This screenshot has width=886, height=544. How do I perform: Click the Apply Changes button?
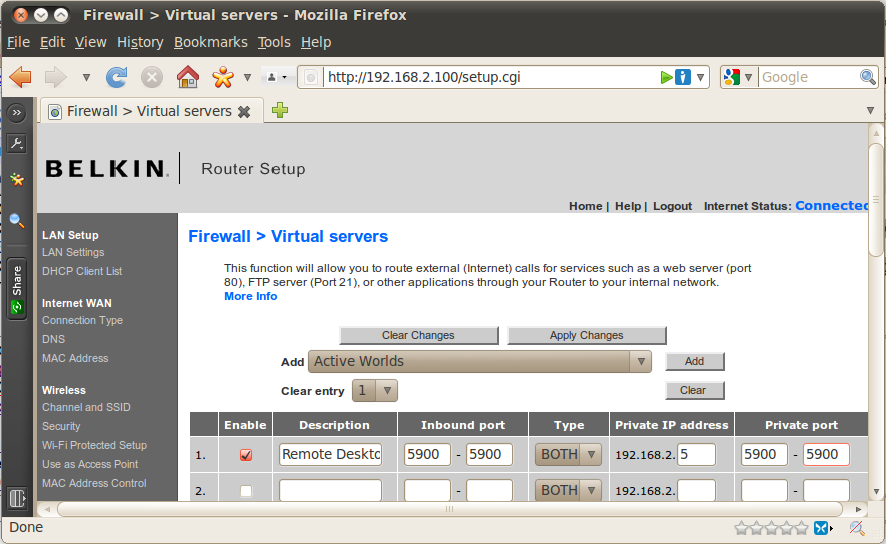587,335
